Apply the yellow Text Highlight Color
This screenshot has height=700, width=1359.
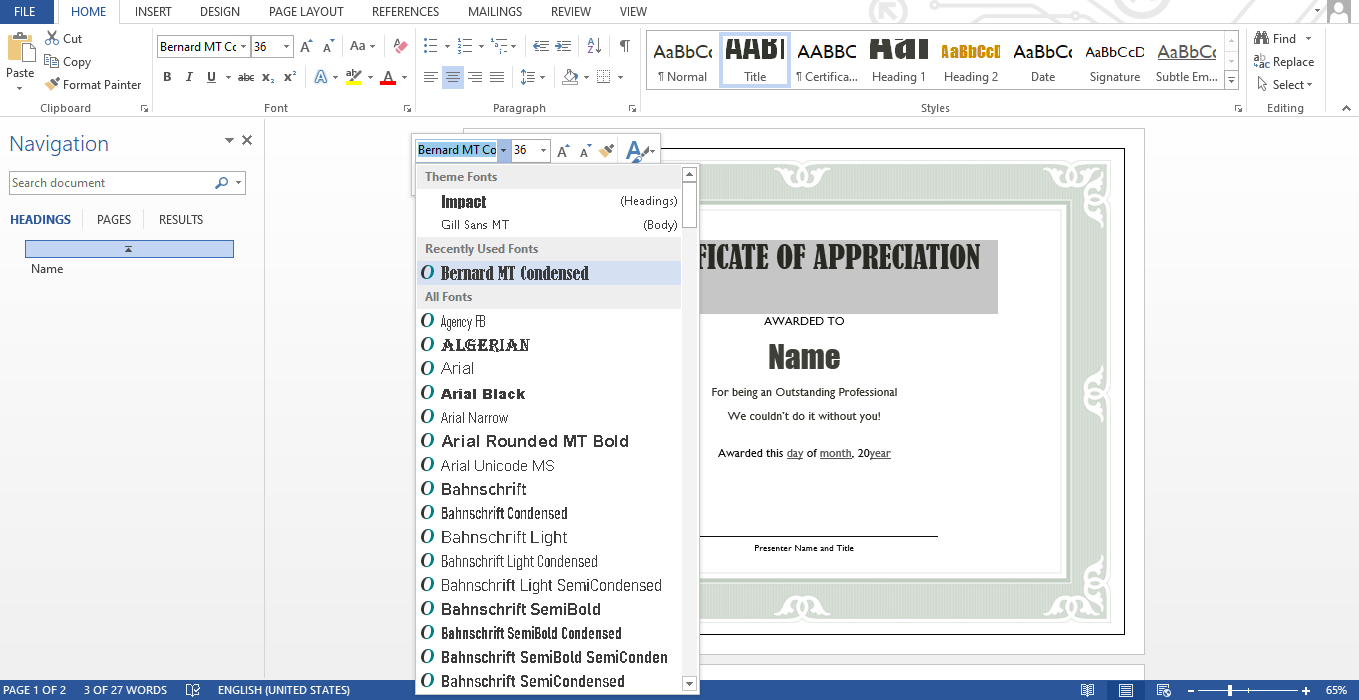[352, 77]
